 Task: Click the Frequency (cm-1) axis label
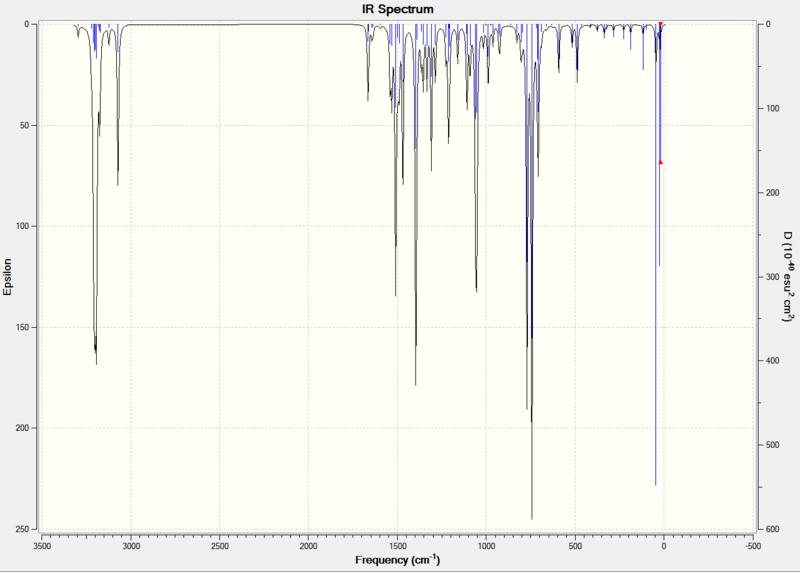[x=397, y=560]
